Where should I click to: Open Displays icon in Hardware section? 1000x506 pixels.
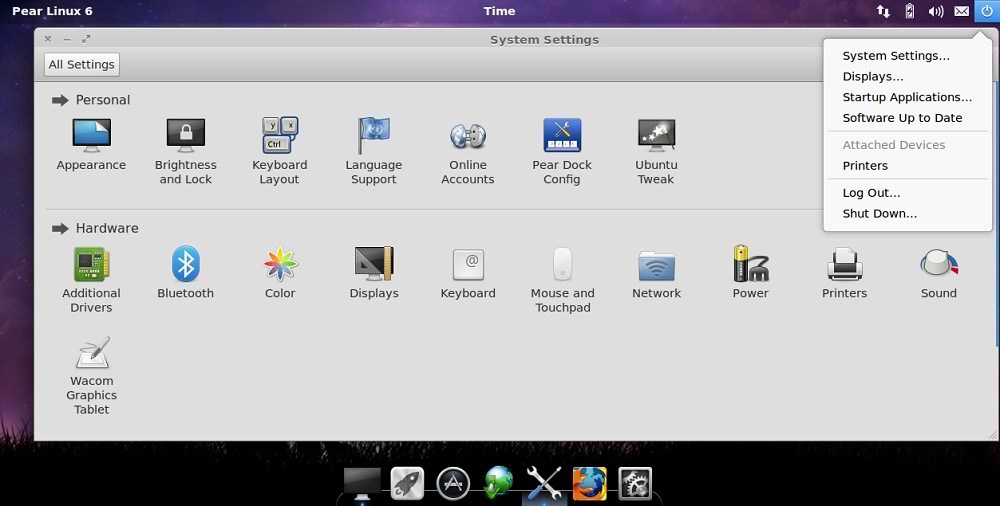click(x=374, y=273)
